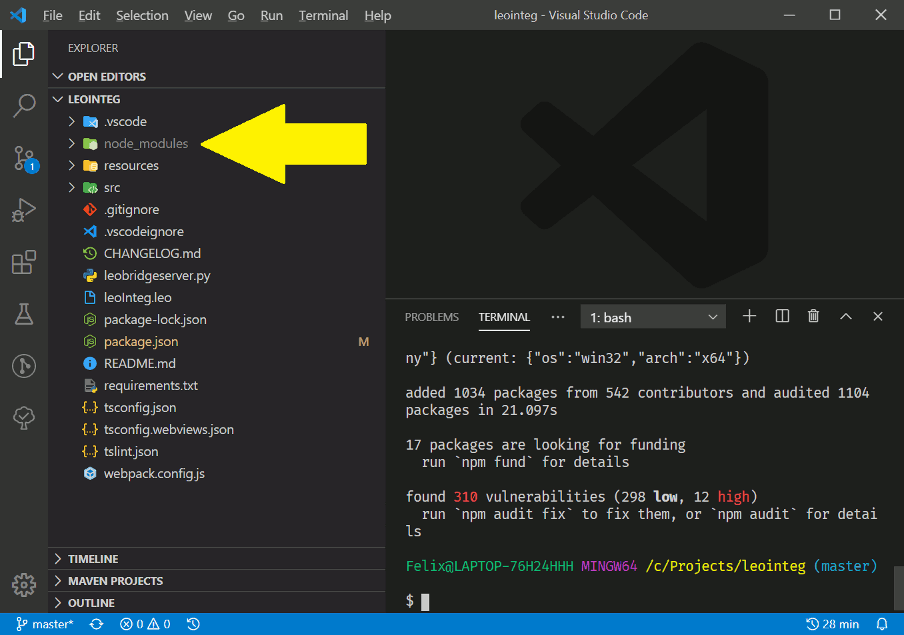Open the Go menu

(236, 16)
